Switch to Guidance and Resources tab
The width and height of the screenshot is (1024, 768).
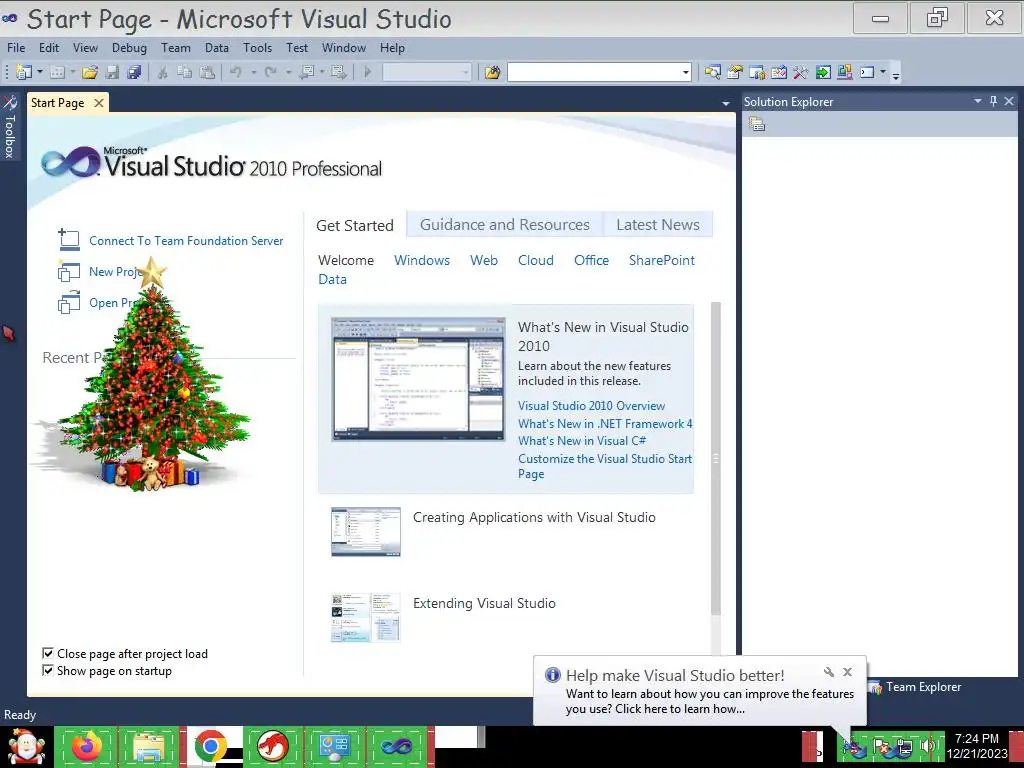click(x=504, y=225)
